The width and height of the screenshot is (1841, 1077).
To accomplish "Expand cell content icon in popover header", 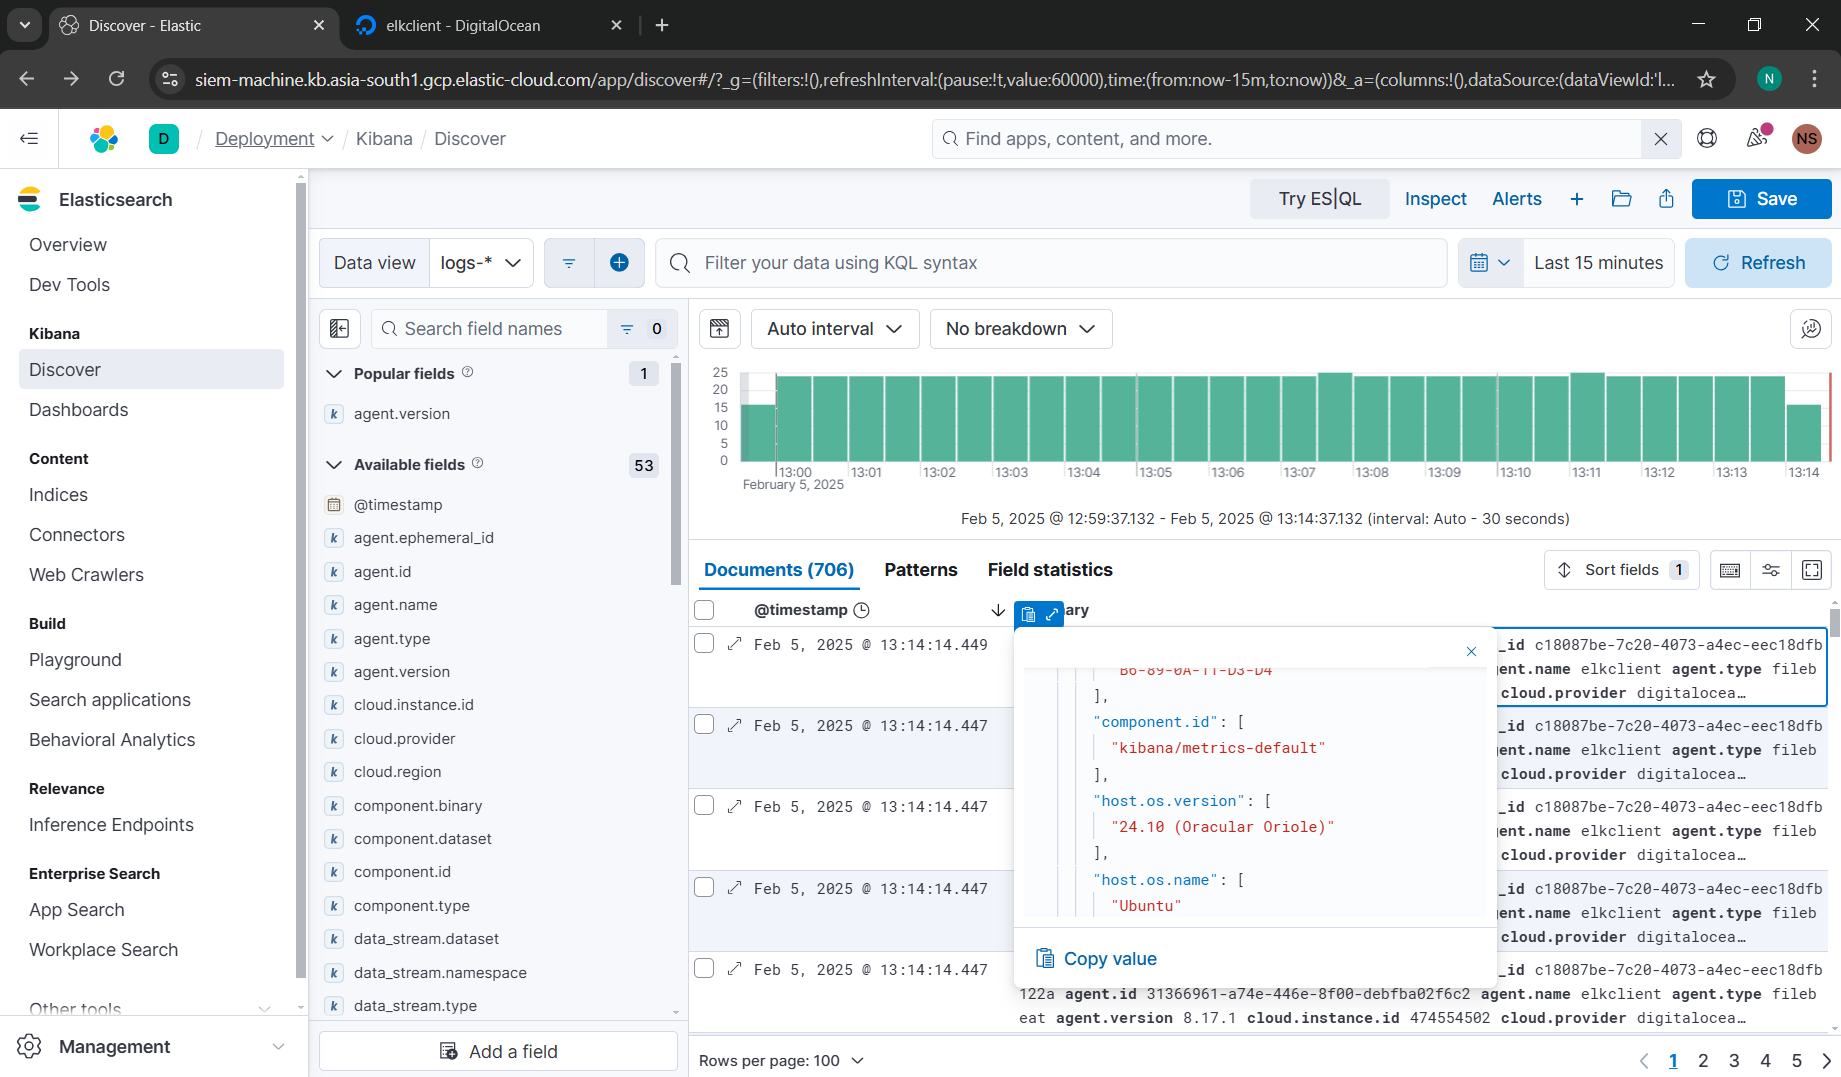I will (1052, 614).
